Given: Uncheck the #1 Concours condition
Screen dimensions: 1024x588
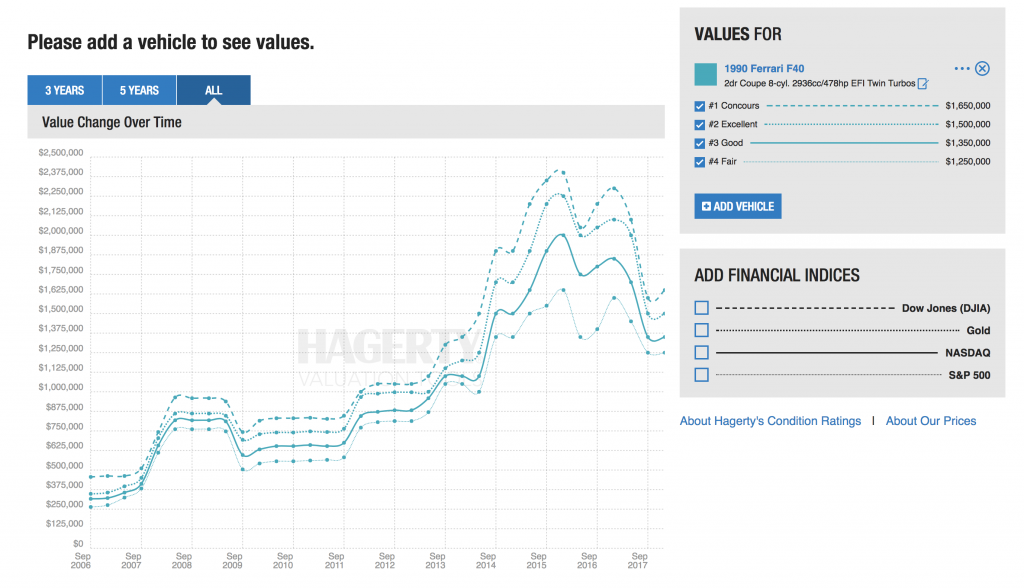Looking at the screenshot, I should 699,106.
